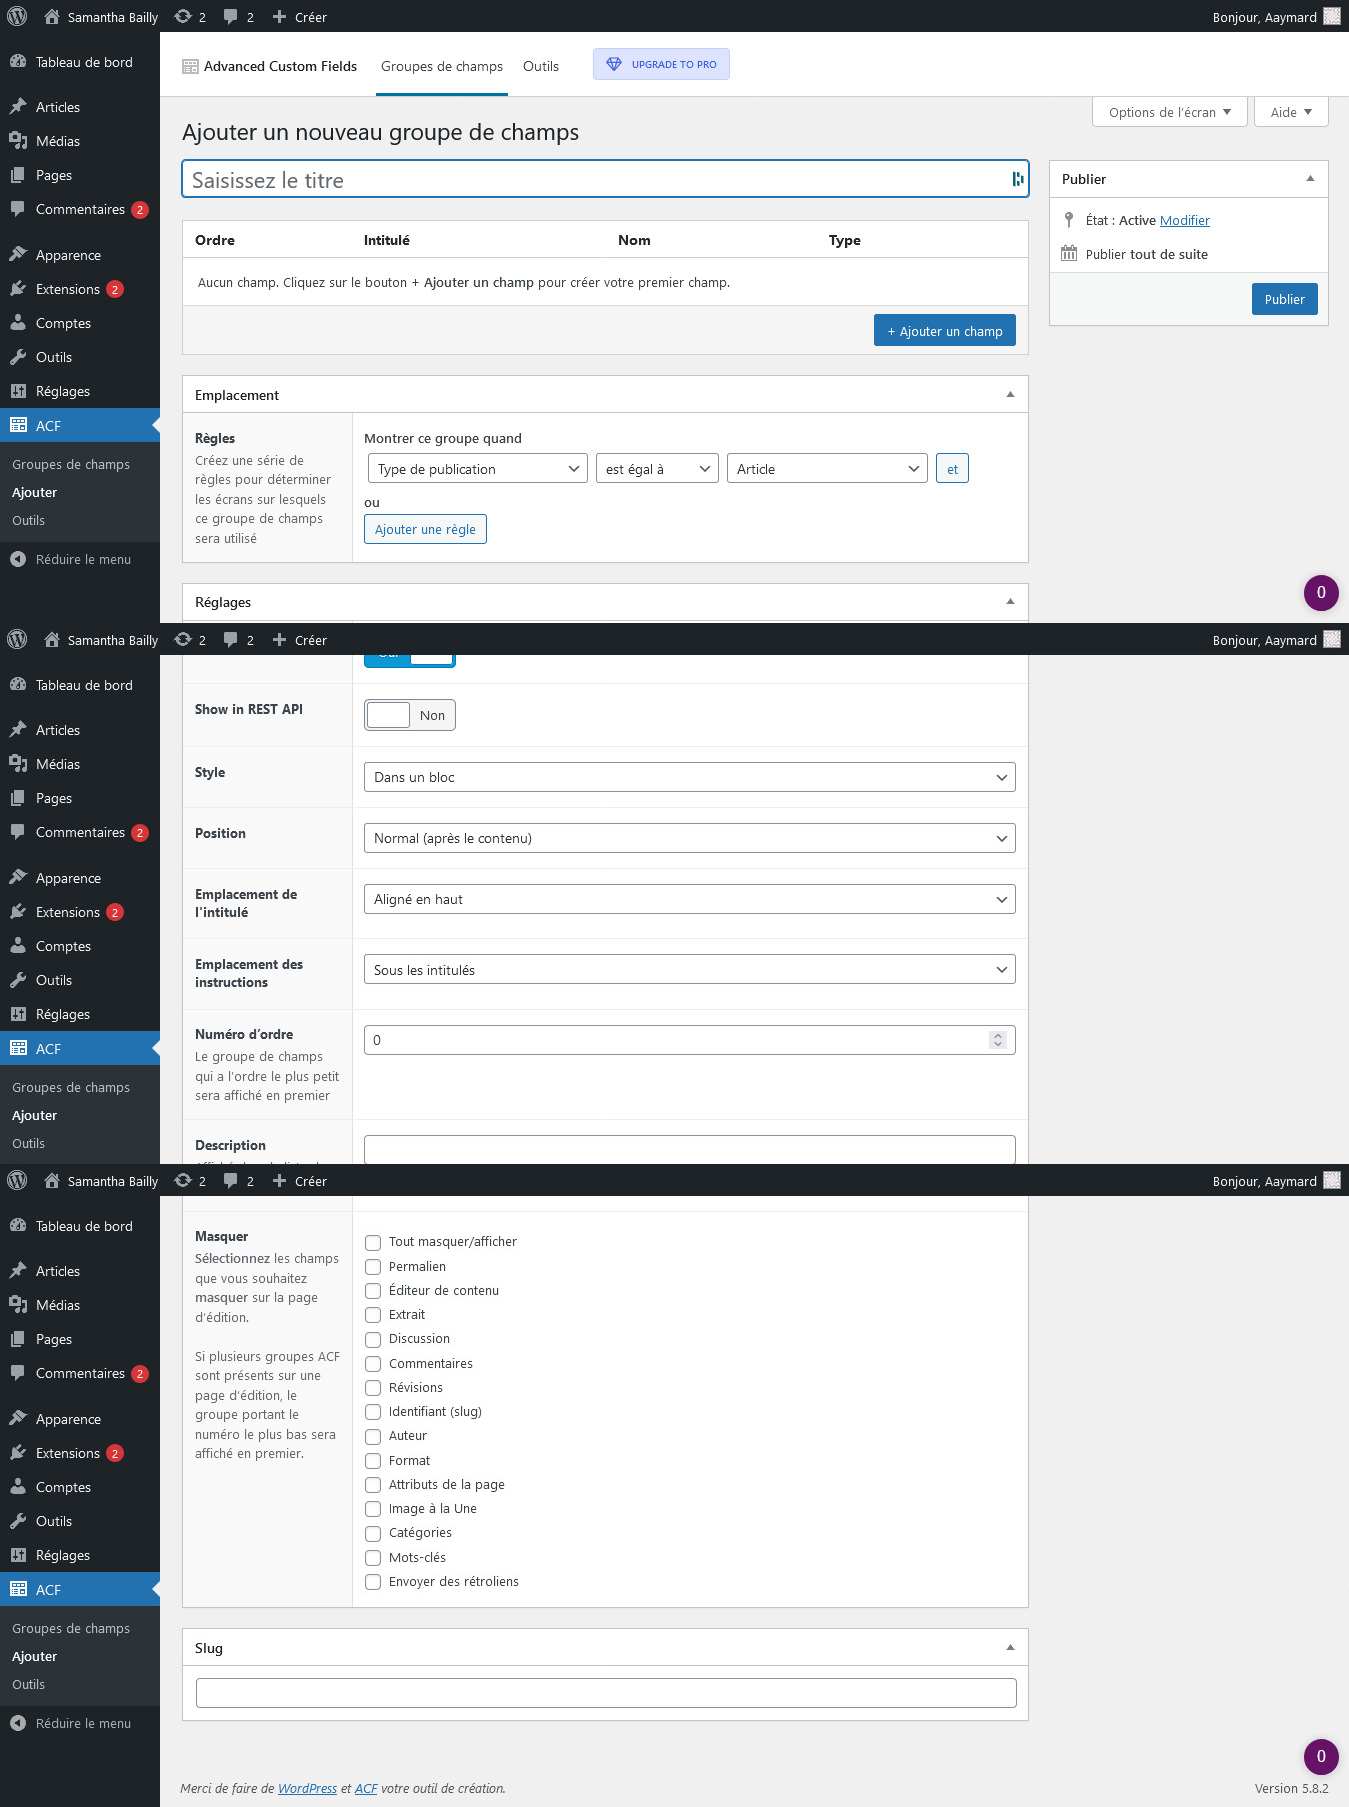Focus the Description text field

[690, 1149]
